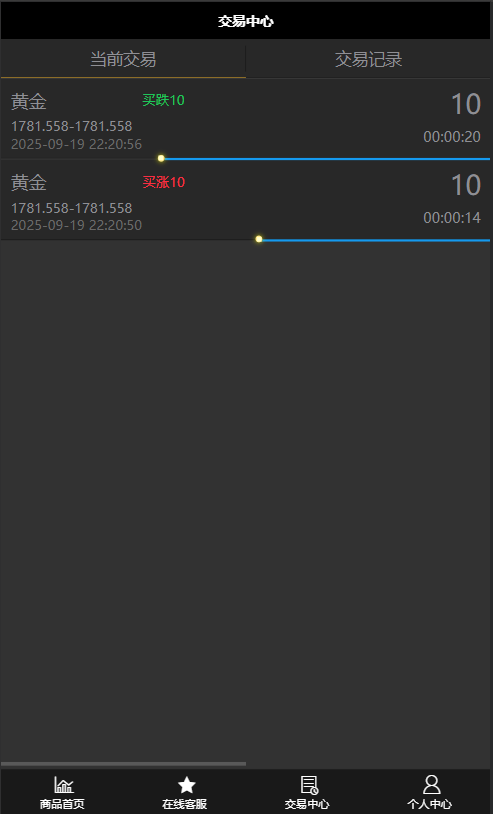493x814 pixels.
Task: Select the 交易中心 document icon
Action: [x=309, y=785]
